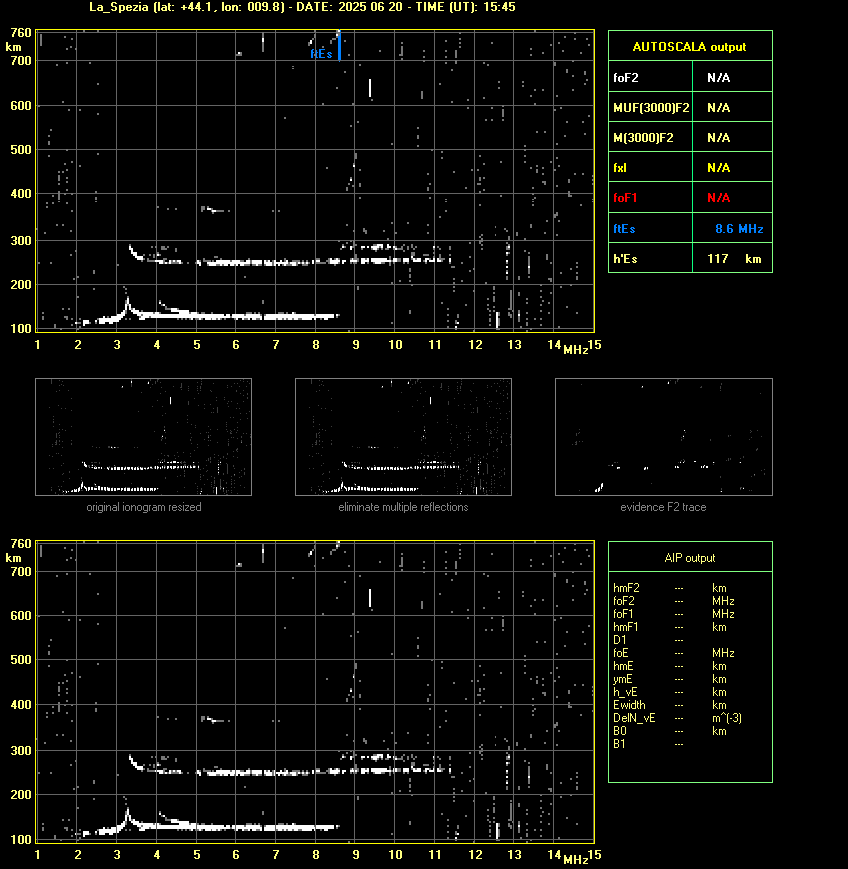Click the 'evidence F2 trace' caption

point(663,507)
